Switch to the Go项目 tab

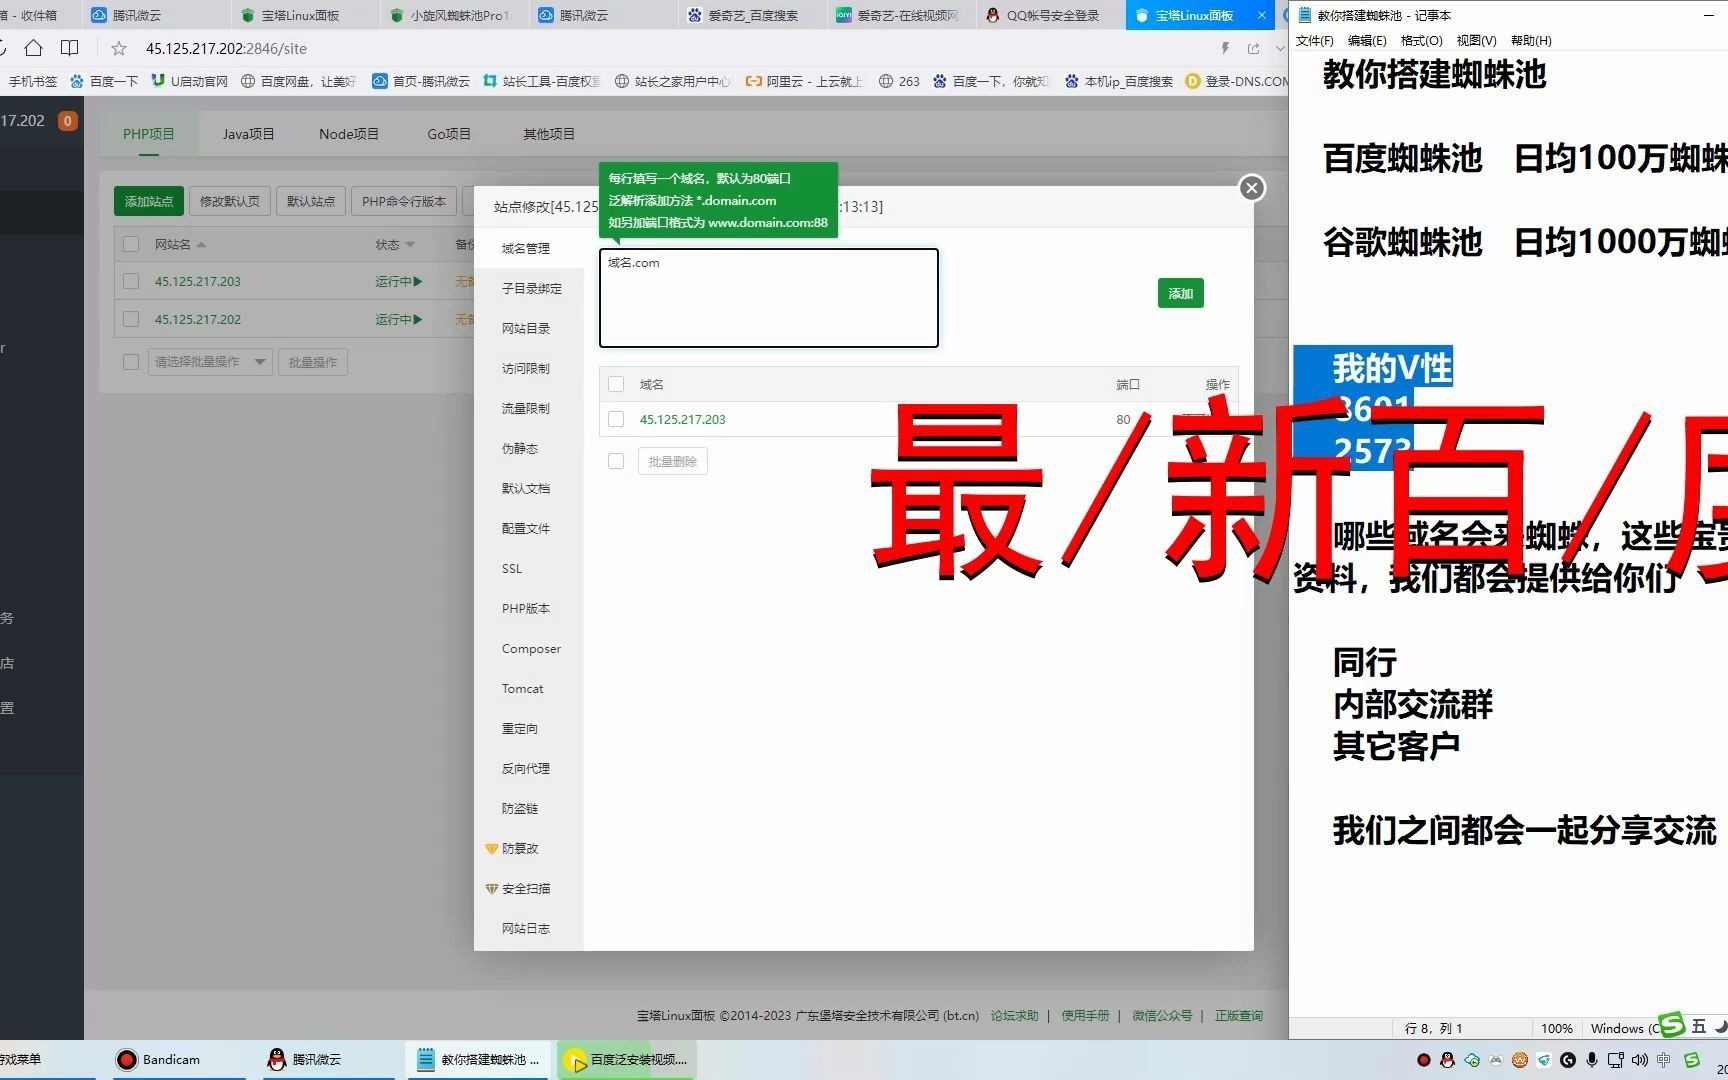449,134
